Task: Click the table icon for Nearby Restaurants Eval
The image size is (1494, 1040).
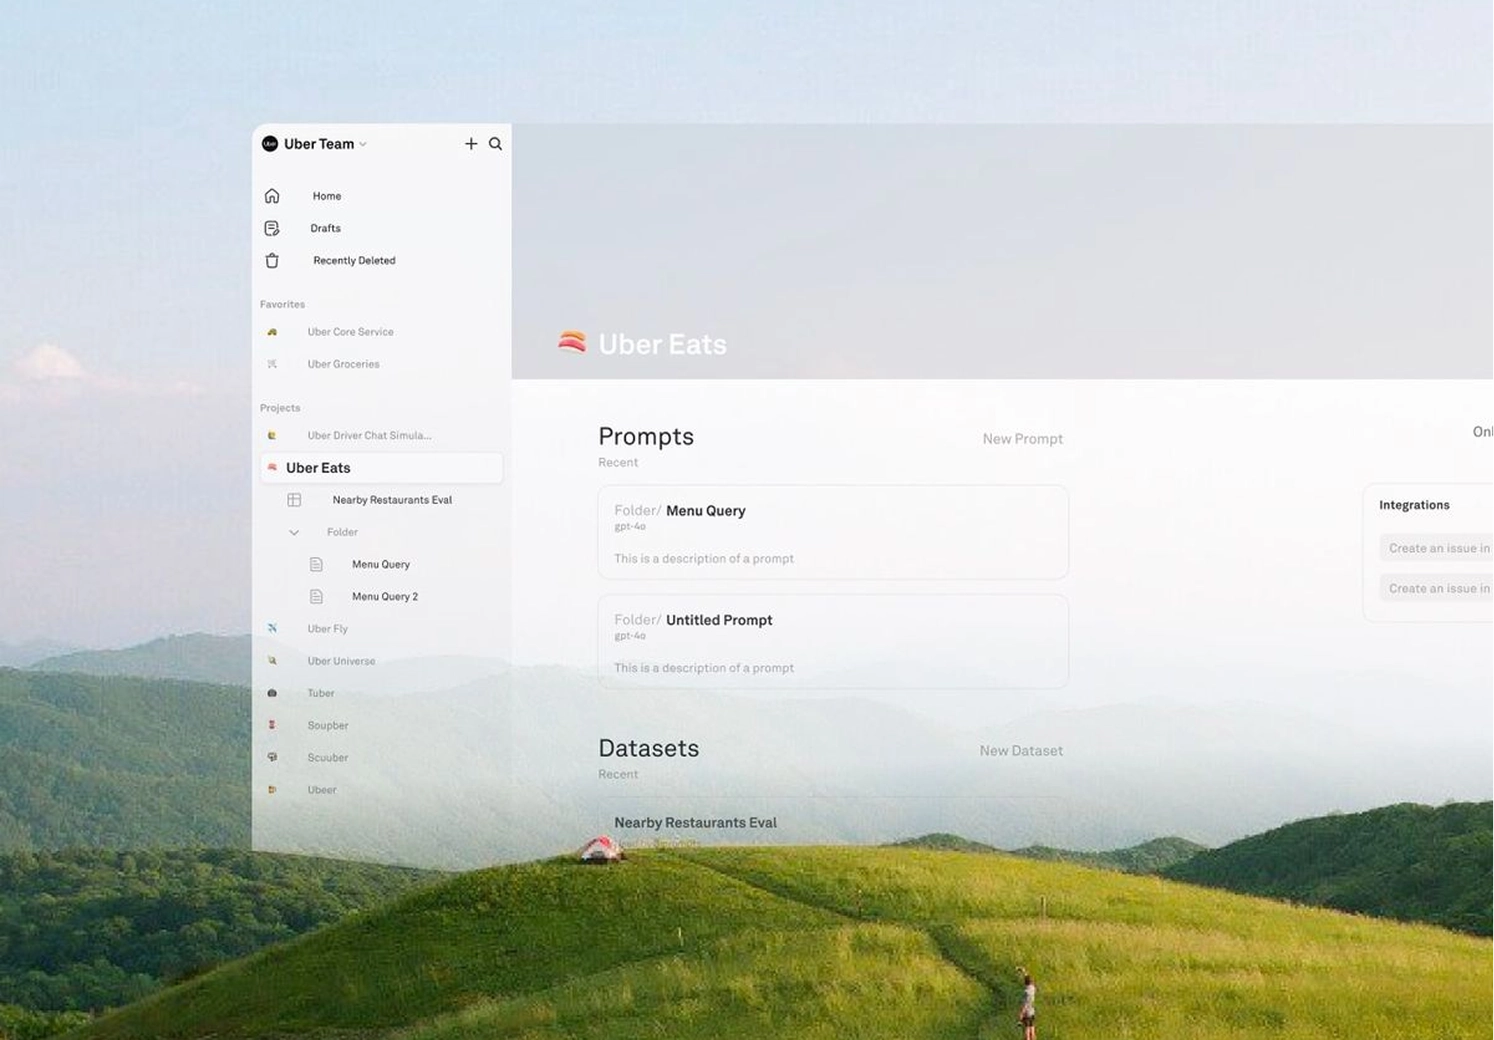Action: pos(294,500)
